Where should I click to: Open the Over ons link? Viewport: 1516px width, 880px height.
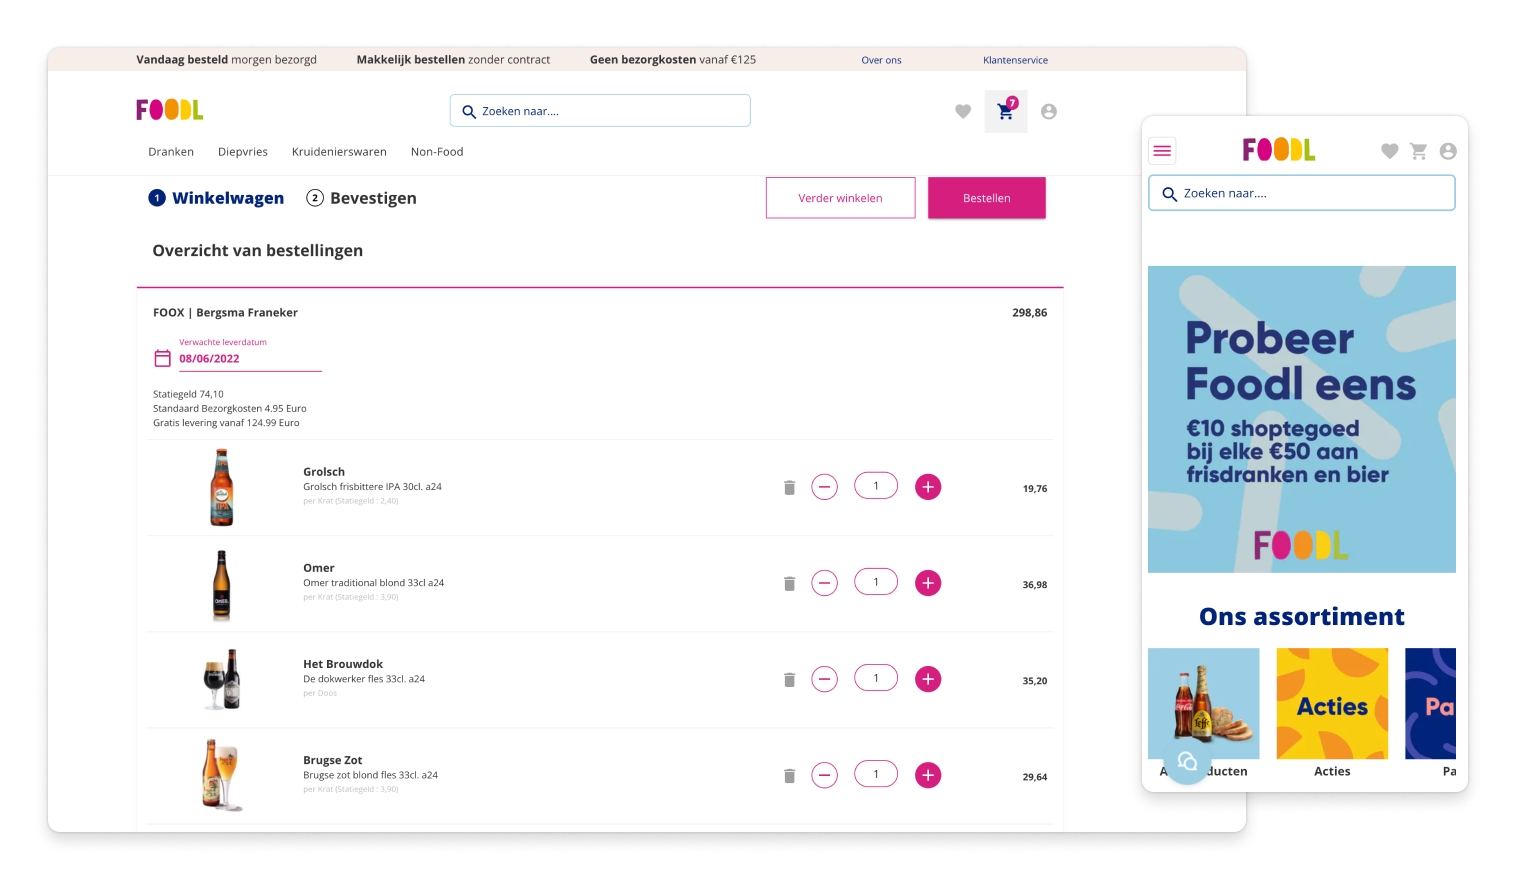pyautogui.click(x=881, y=60)
